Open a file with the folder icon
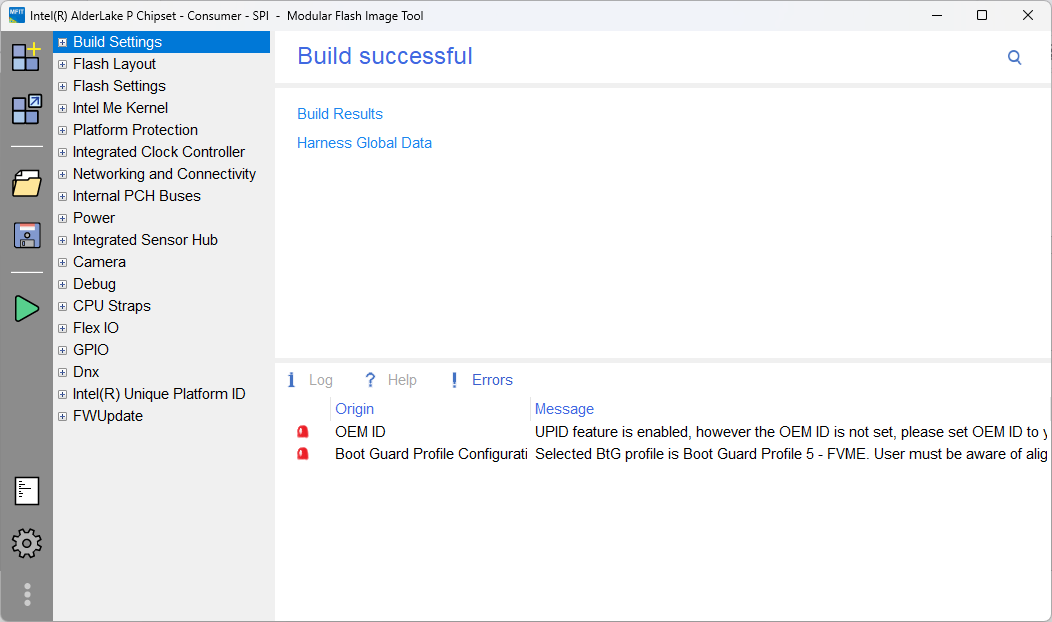Image resolution: width=1052 pixels, height=622 pixels. (x=26, y=183)
